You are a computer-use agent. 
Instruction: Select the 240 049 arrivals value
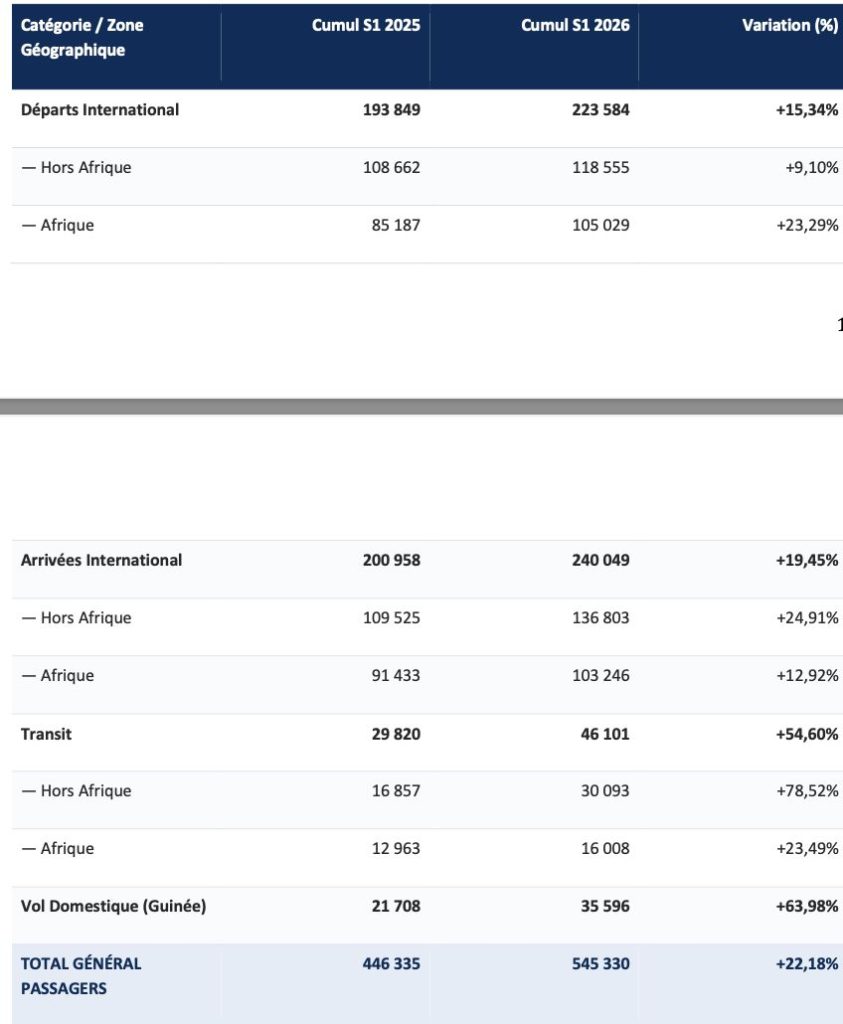pyautogui.click(x=601, y=560)
